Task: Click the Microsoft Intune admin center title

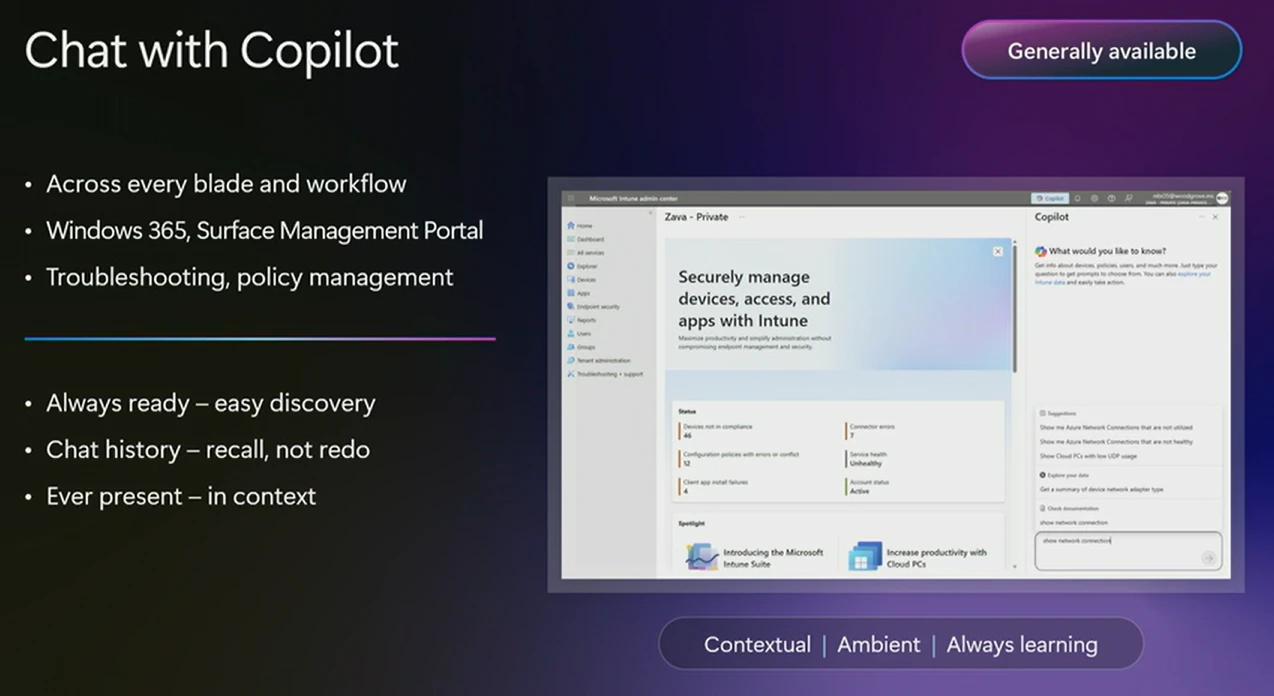Action: 633,199
